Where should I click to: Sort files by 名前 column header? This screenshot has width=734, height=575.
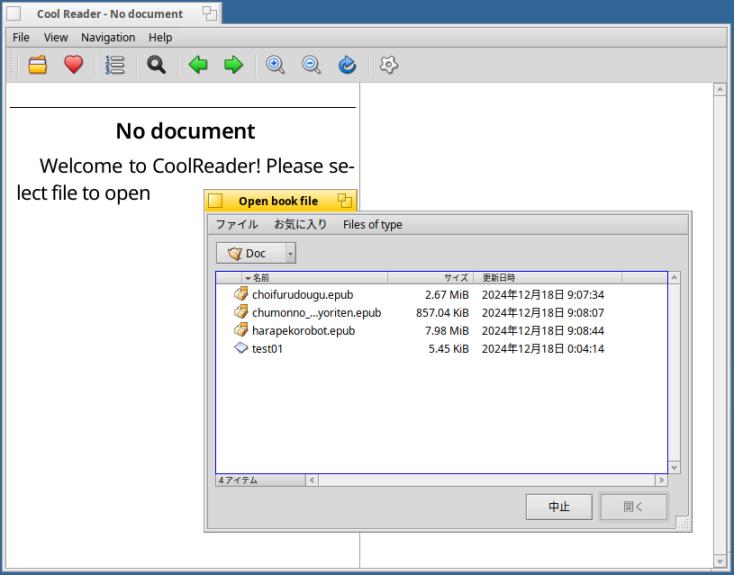315,278
